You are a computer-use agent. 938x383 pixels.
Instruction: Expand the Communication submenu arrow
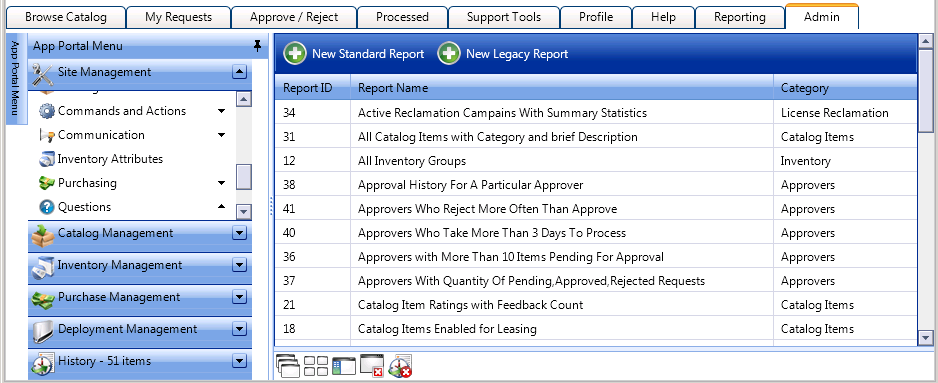pyautogui.click(x=221, y=135)
